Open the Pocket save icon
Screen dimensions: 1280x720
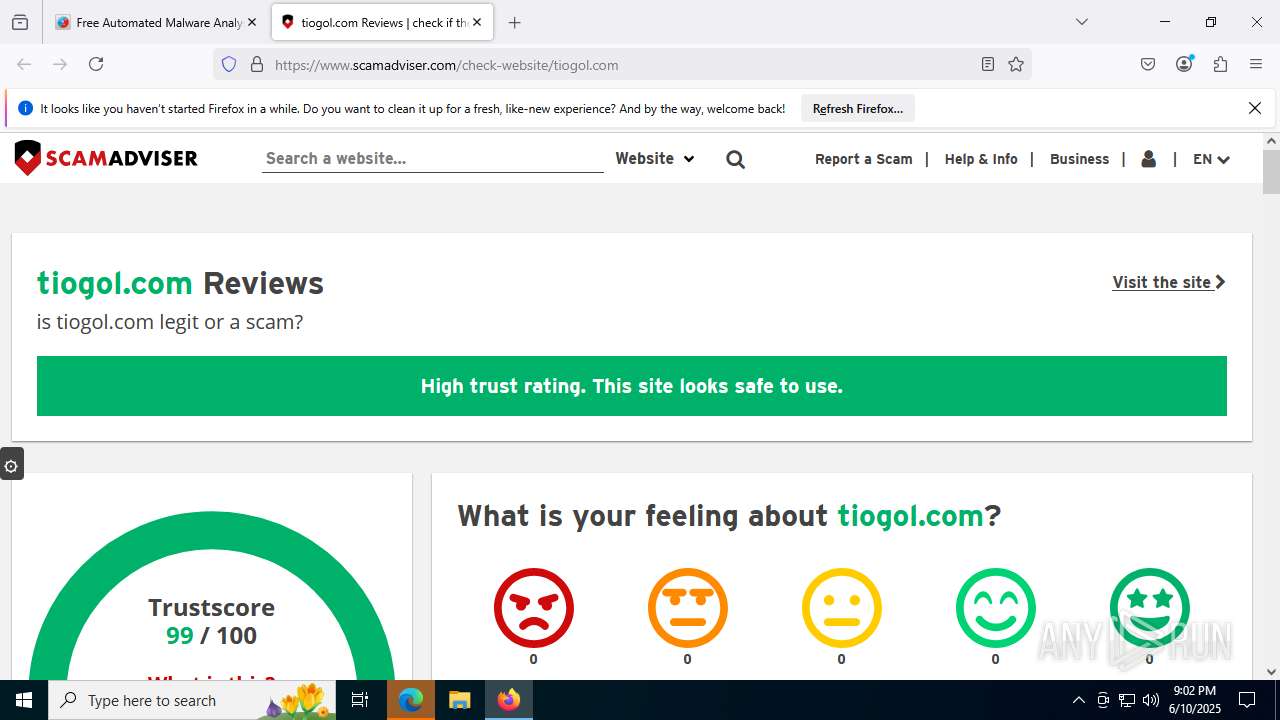click(x=1148, y=64)
